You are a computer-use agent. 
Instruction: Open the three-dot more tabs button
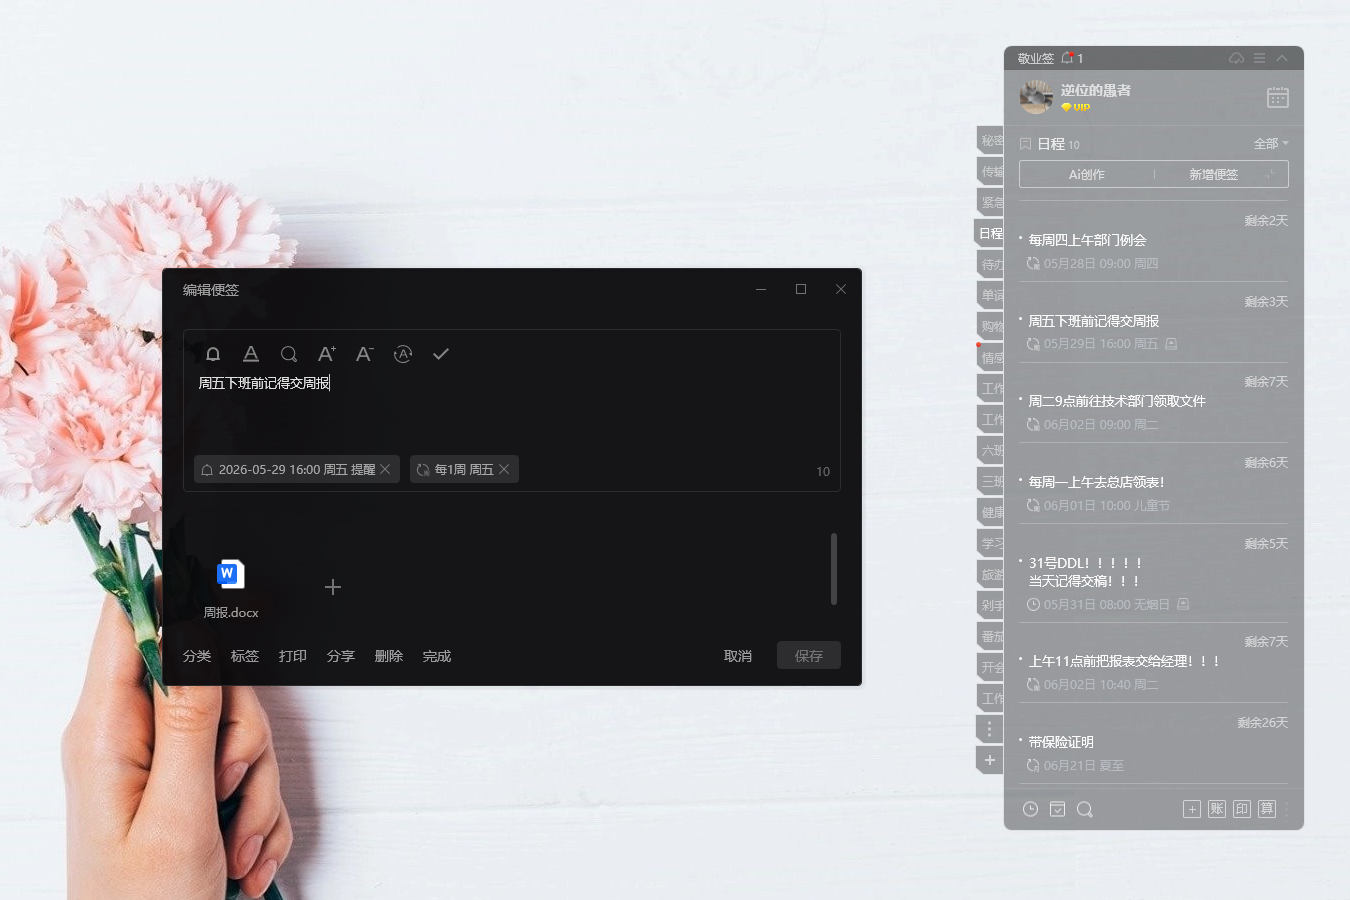point(990,729)
